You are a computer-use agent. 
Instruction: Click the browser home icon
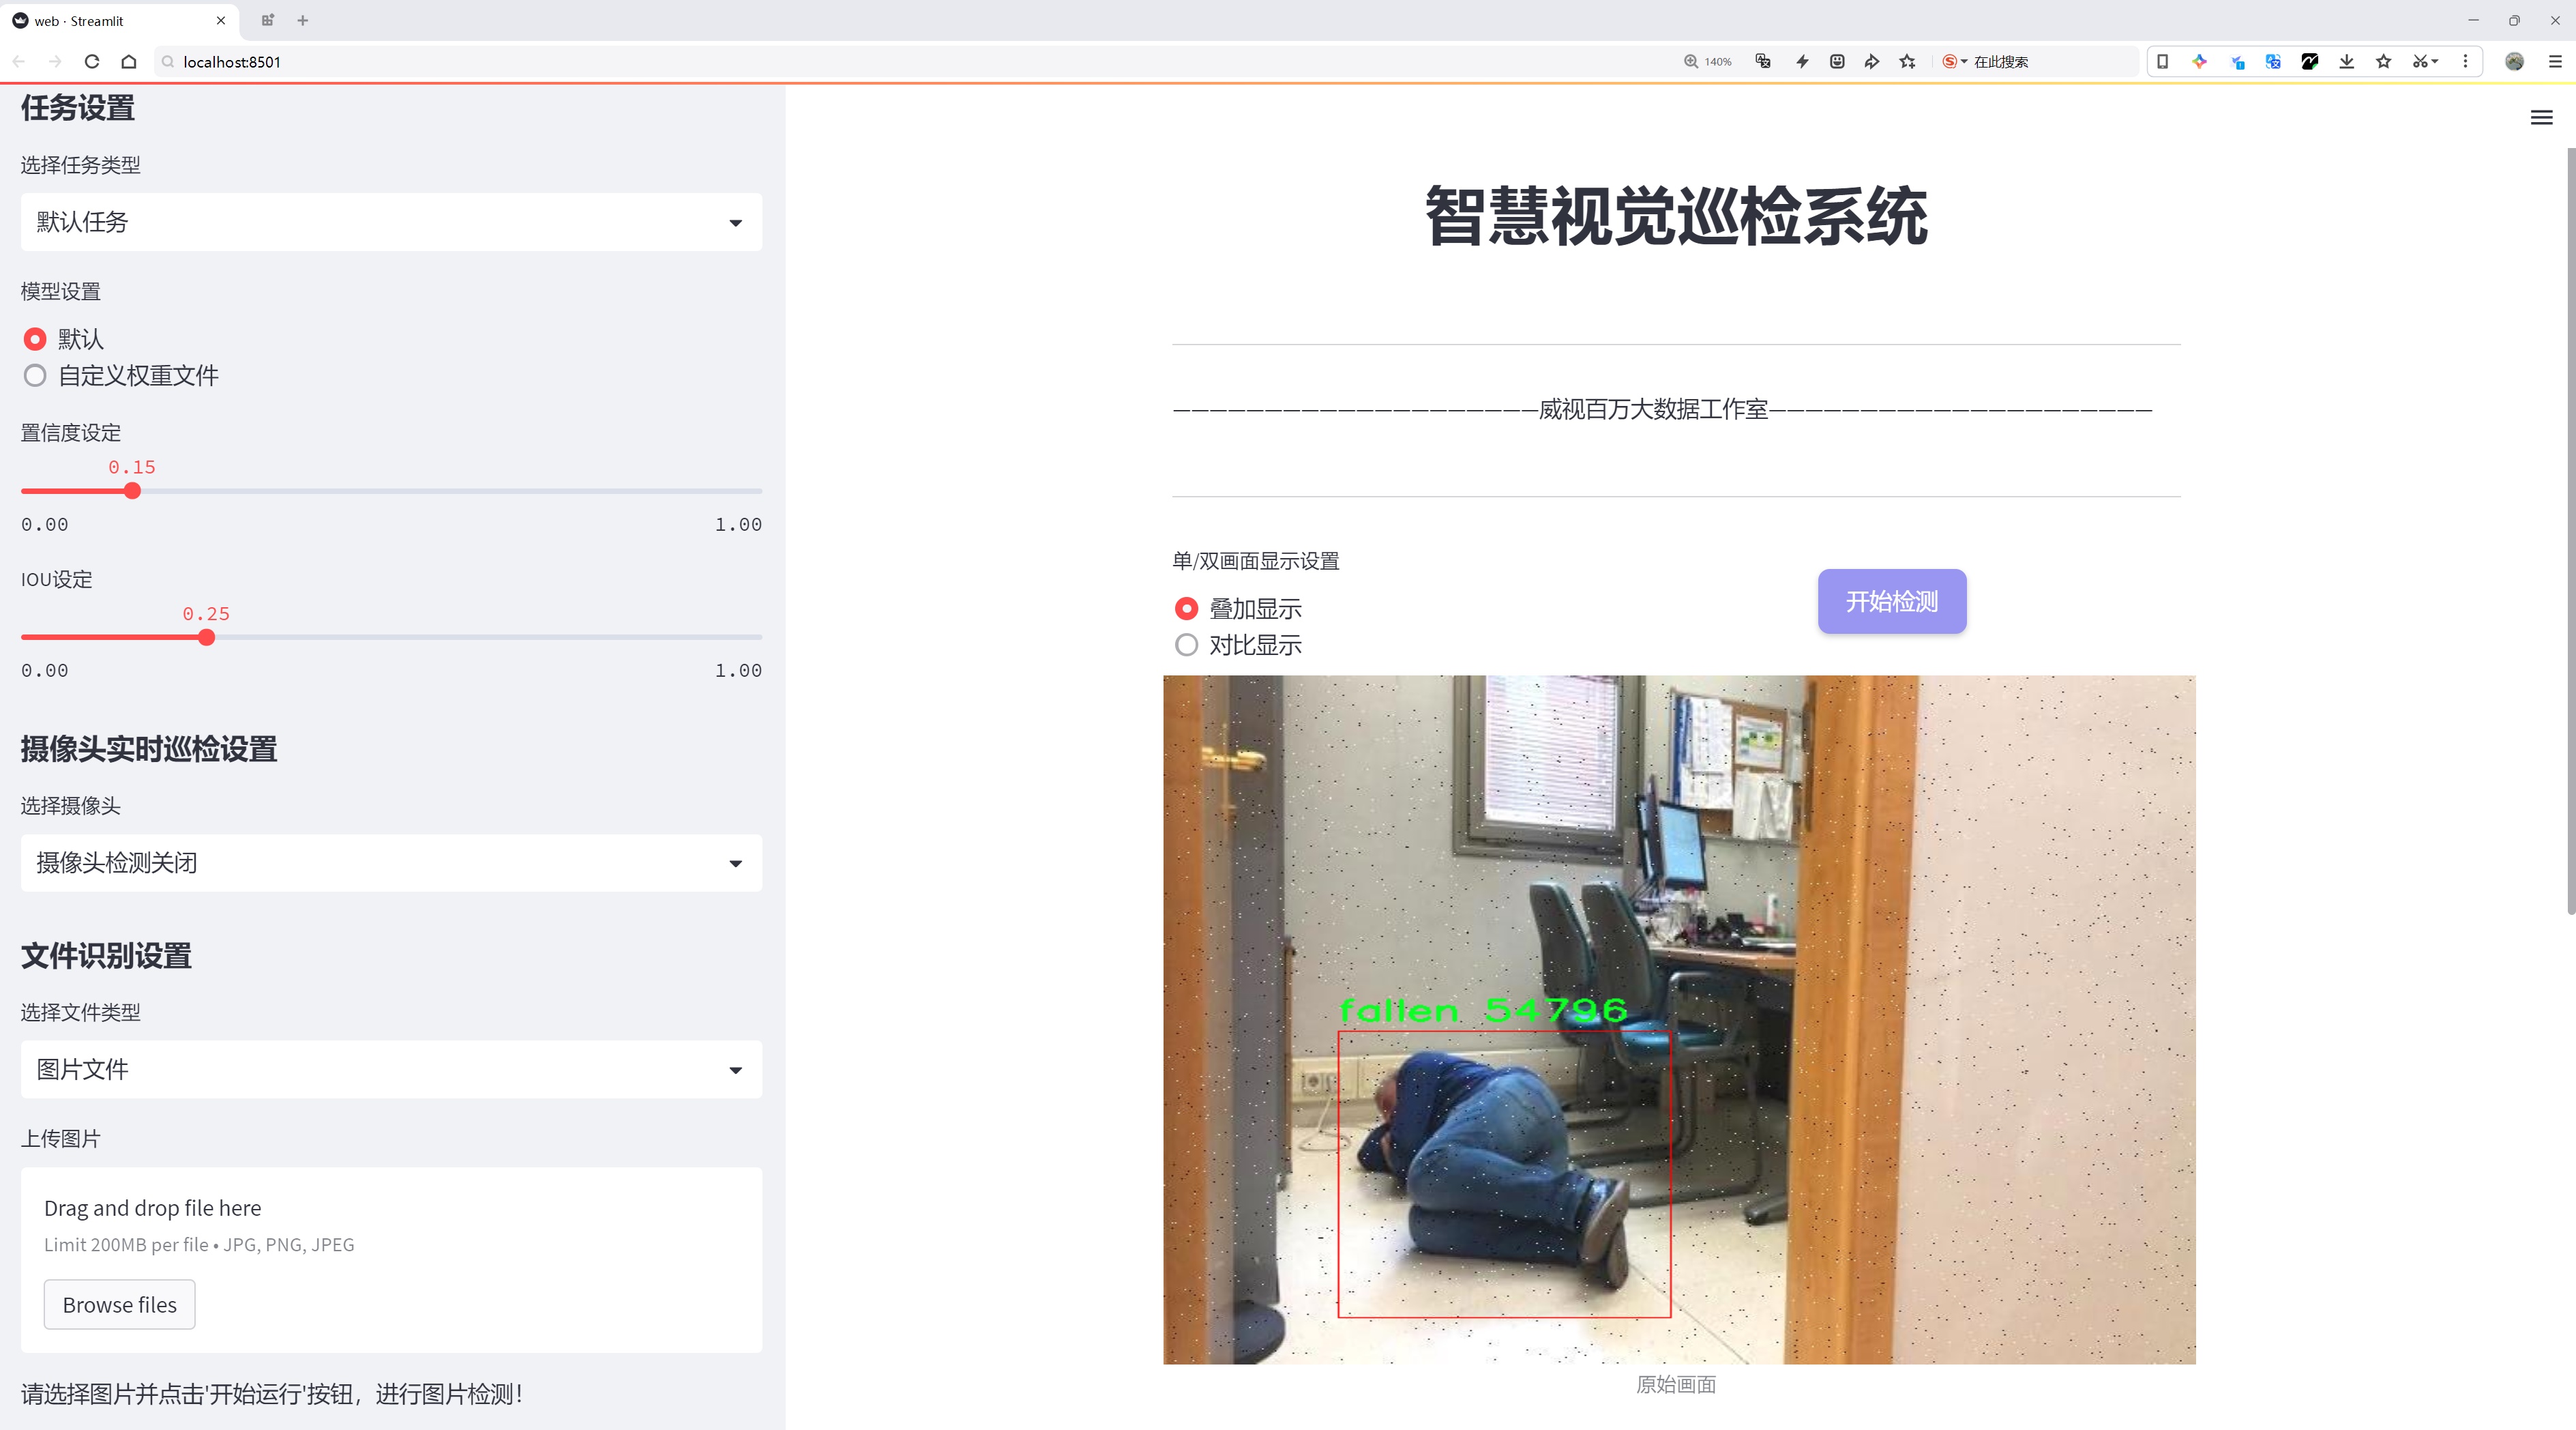(129, 62)
